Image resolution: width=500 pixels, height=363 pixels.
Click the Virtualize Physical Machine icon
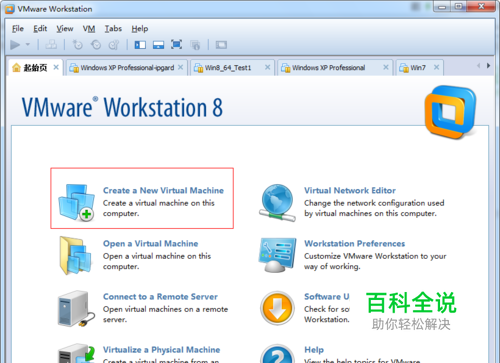76,353
